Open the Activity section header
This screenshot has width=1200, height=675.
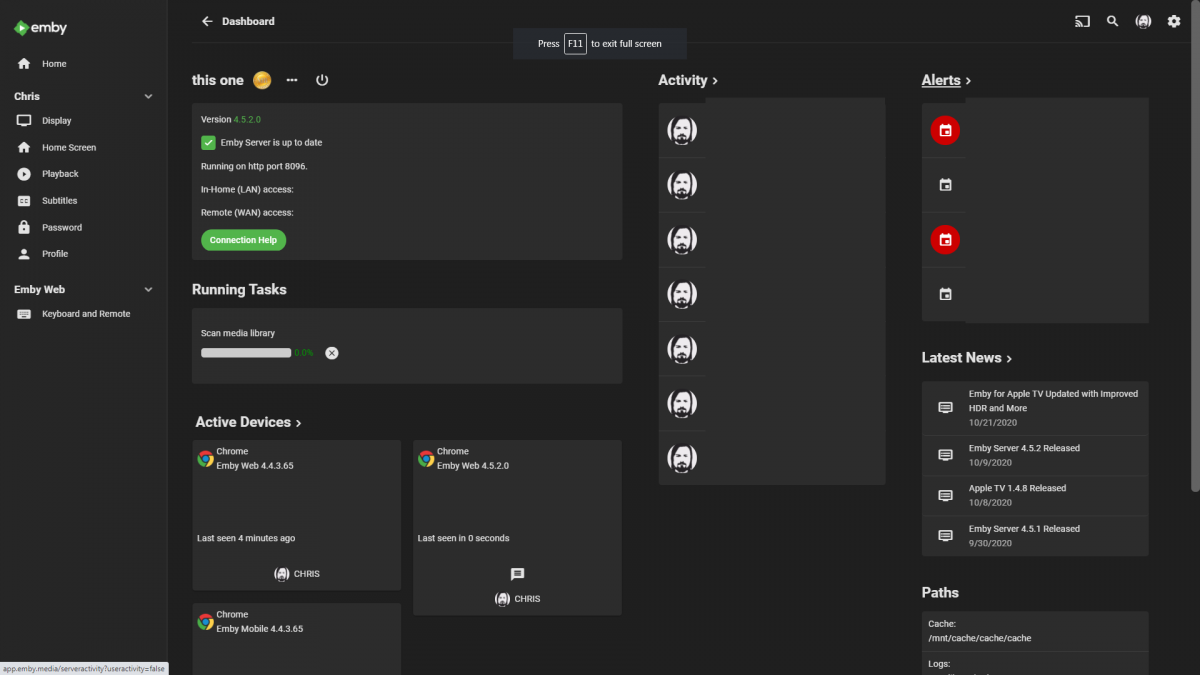click(x=688, y=80)
